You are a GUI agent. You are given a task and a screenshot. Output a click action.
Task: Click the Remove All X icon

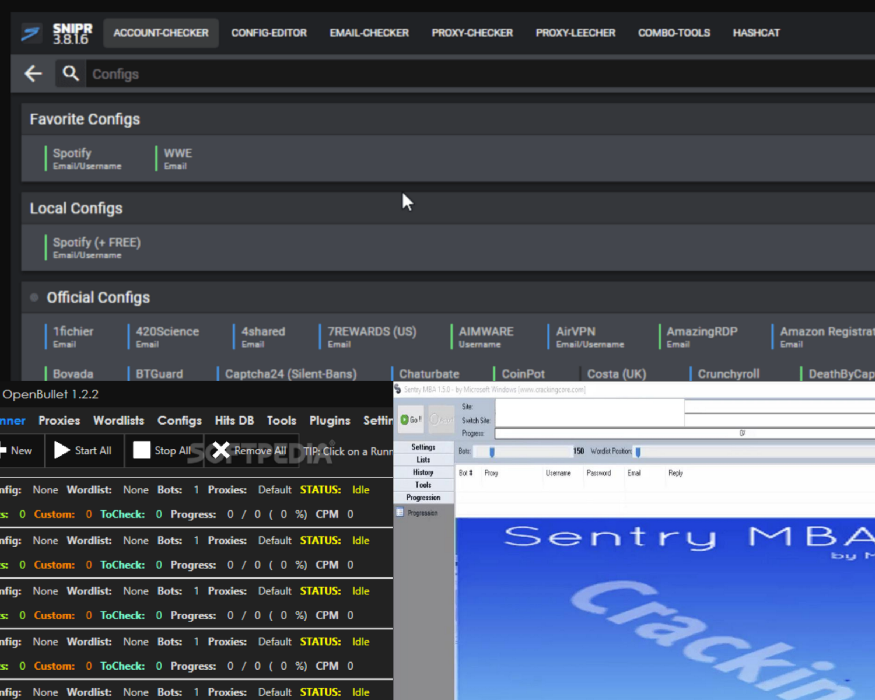click(221, 451)
